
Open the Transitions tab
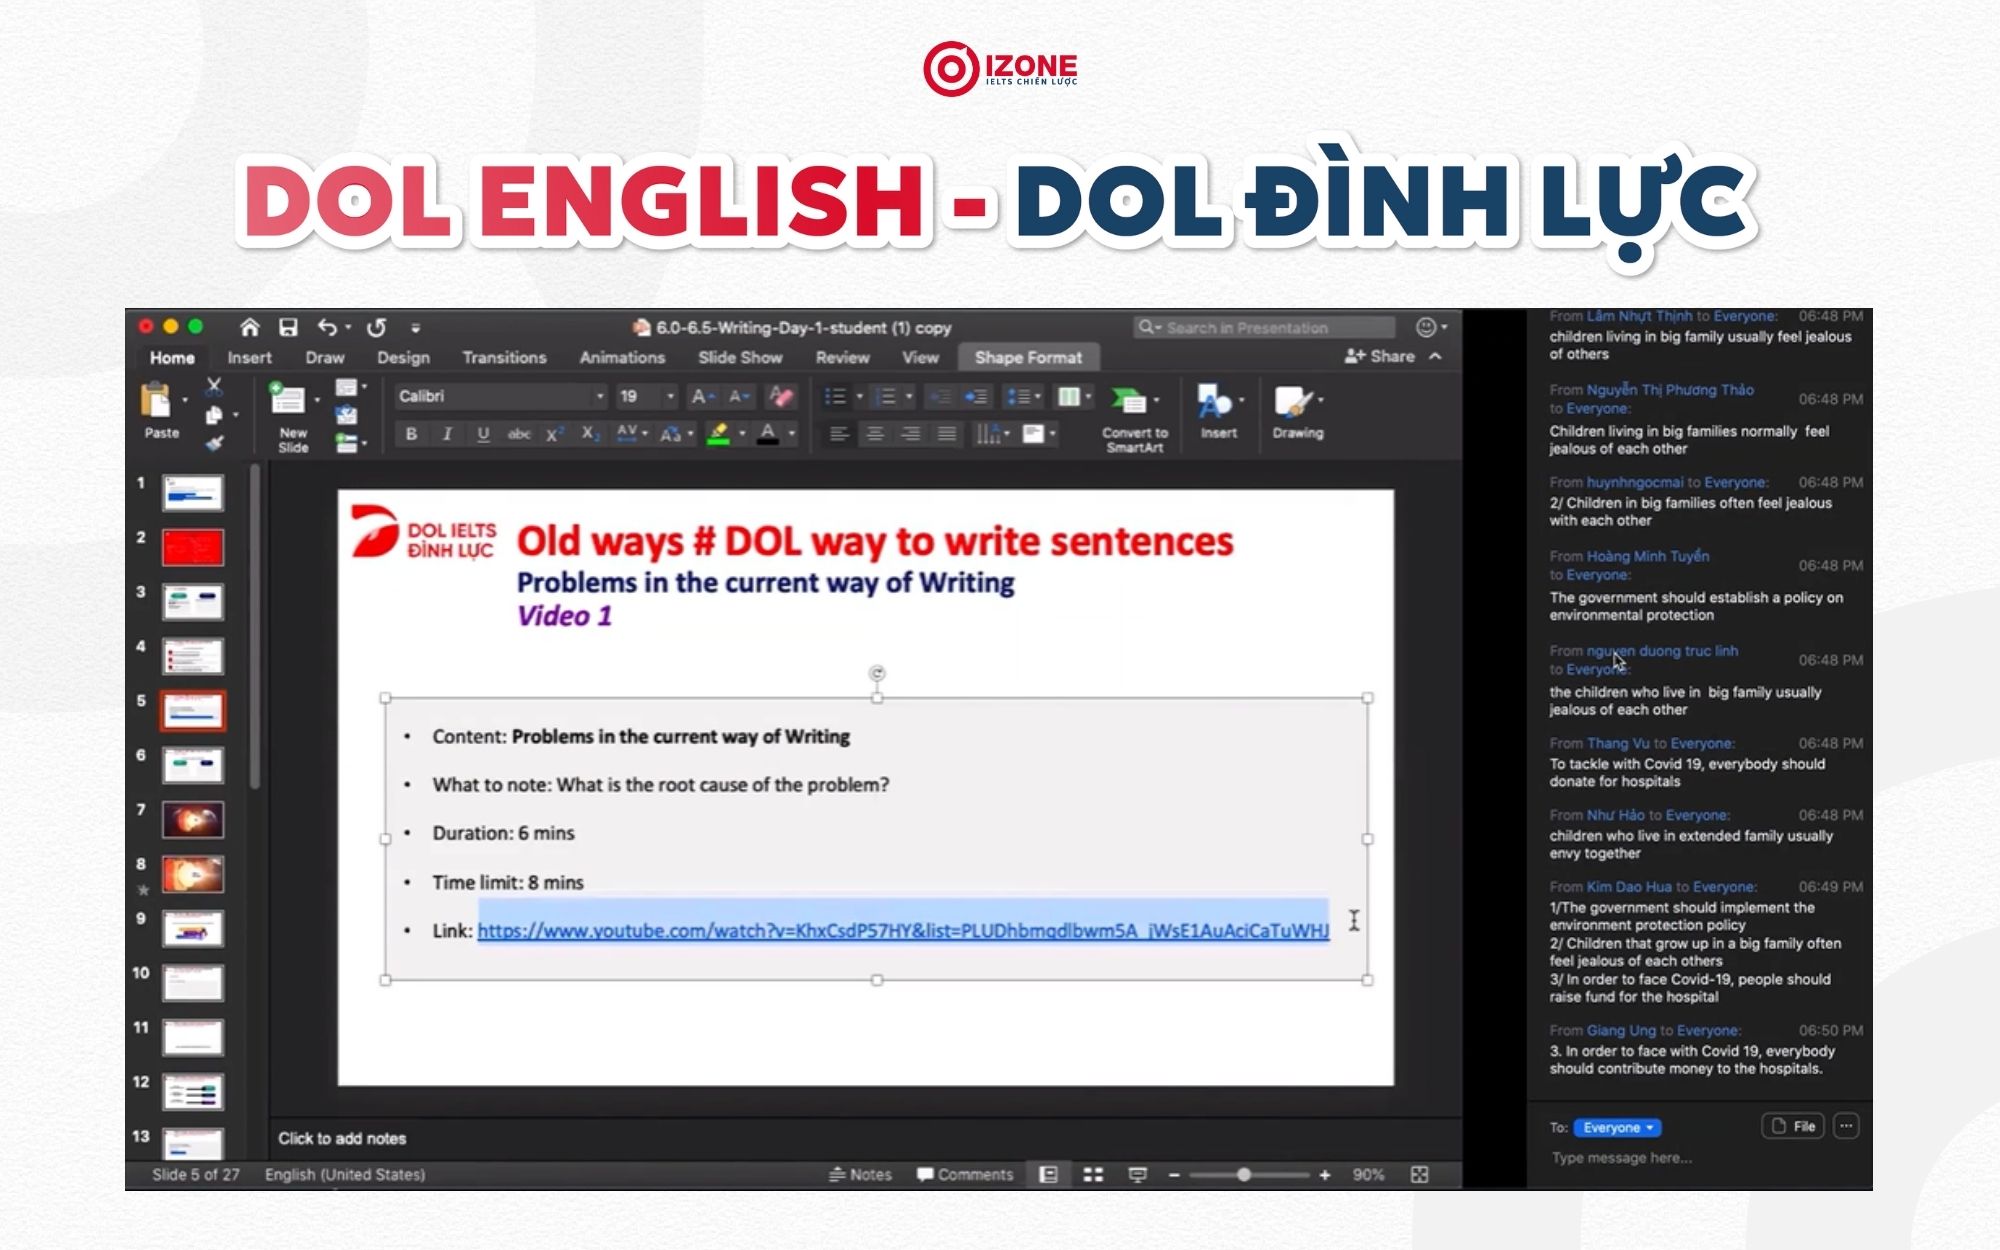pyautogui.click(x=504, y=357)
